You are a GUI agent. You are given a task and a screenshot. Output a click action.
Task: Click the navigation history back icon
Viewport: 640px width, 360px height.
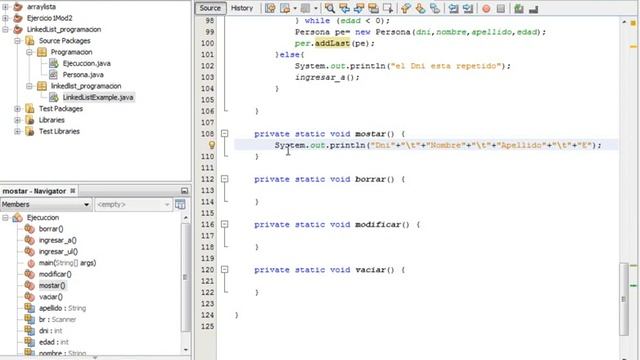pos(285,8)
